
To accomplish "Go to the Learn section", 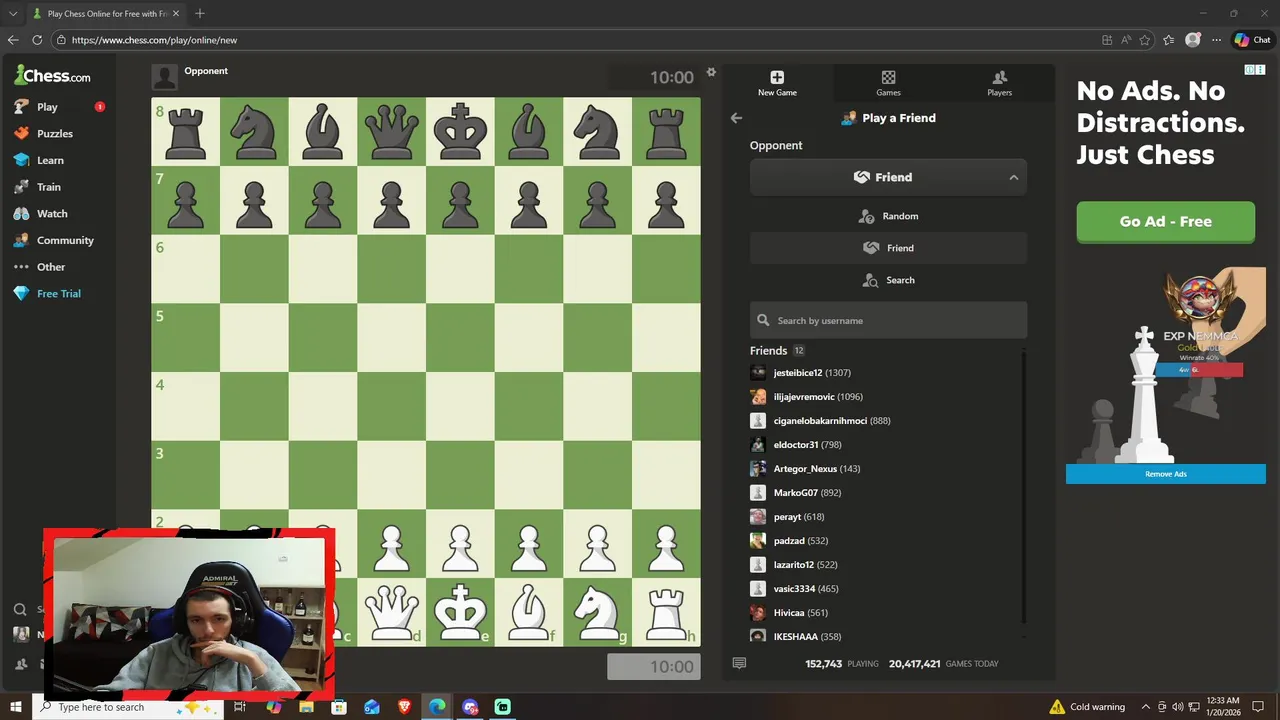I will [47, 160].
